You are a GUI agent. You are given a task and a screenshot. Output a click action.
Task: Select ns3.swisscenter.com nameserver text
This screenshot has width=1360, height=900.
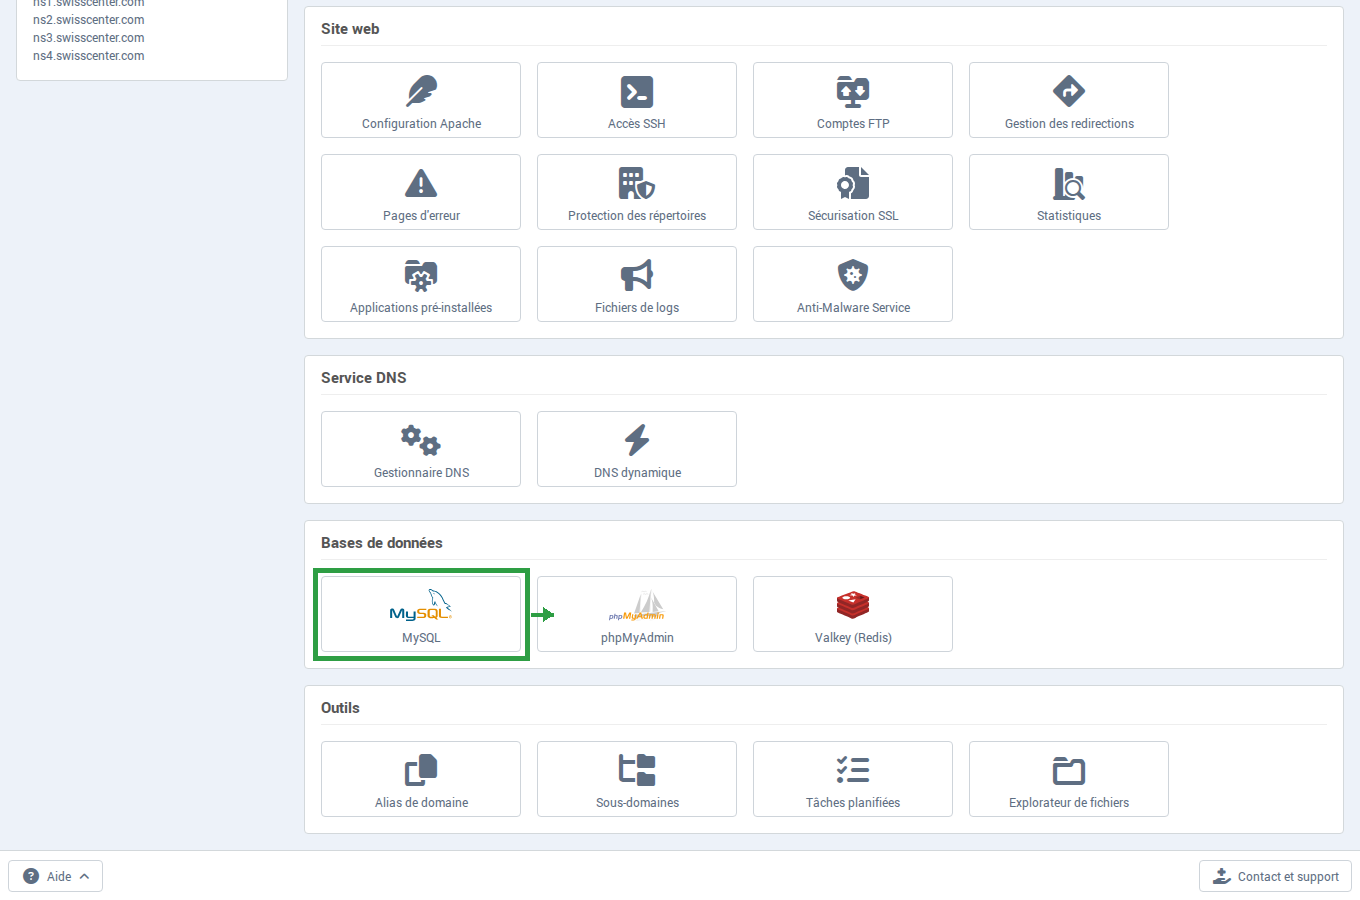pos(88,38)
